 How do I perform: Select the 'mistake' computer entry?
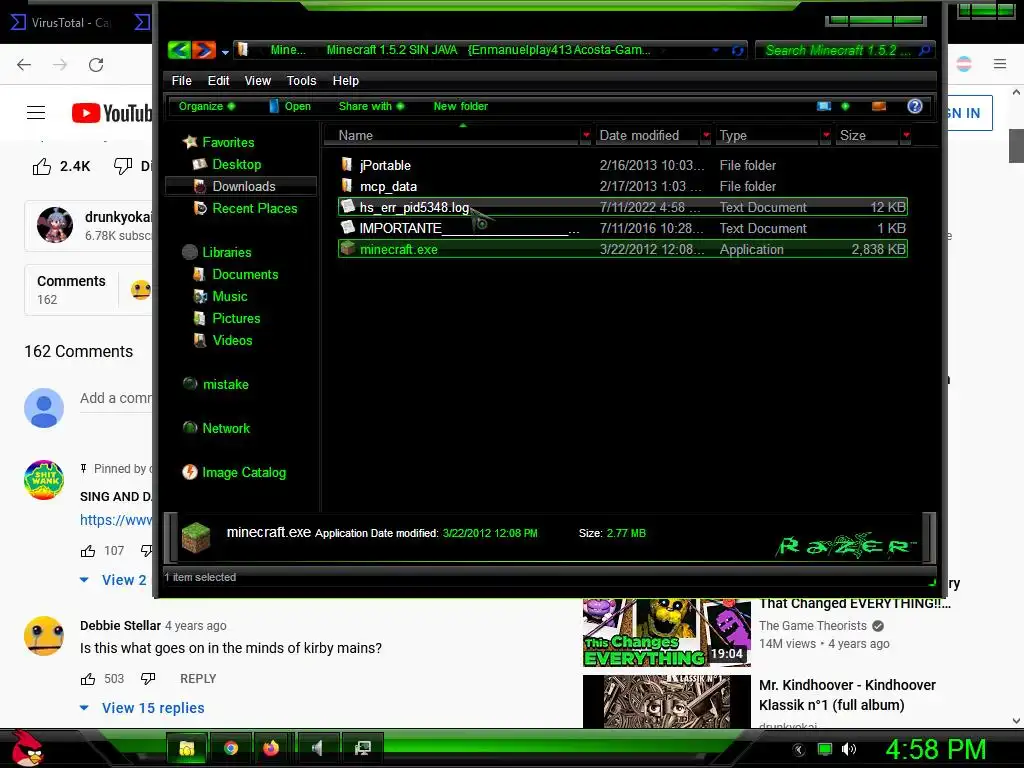tap(225, 384)
